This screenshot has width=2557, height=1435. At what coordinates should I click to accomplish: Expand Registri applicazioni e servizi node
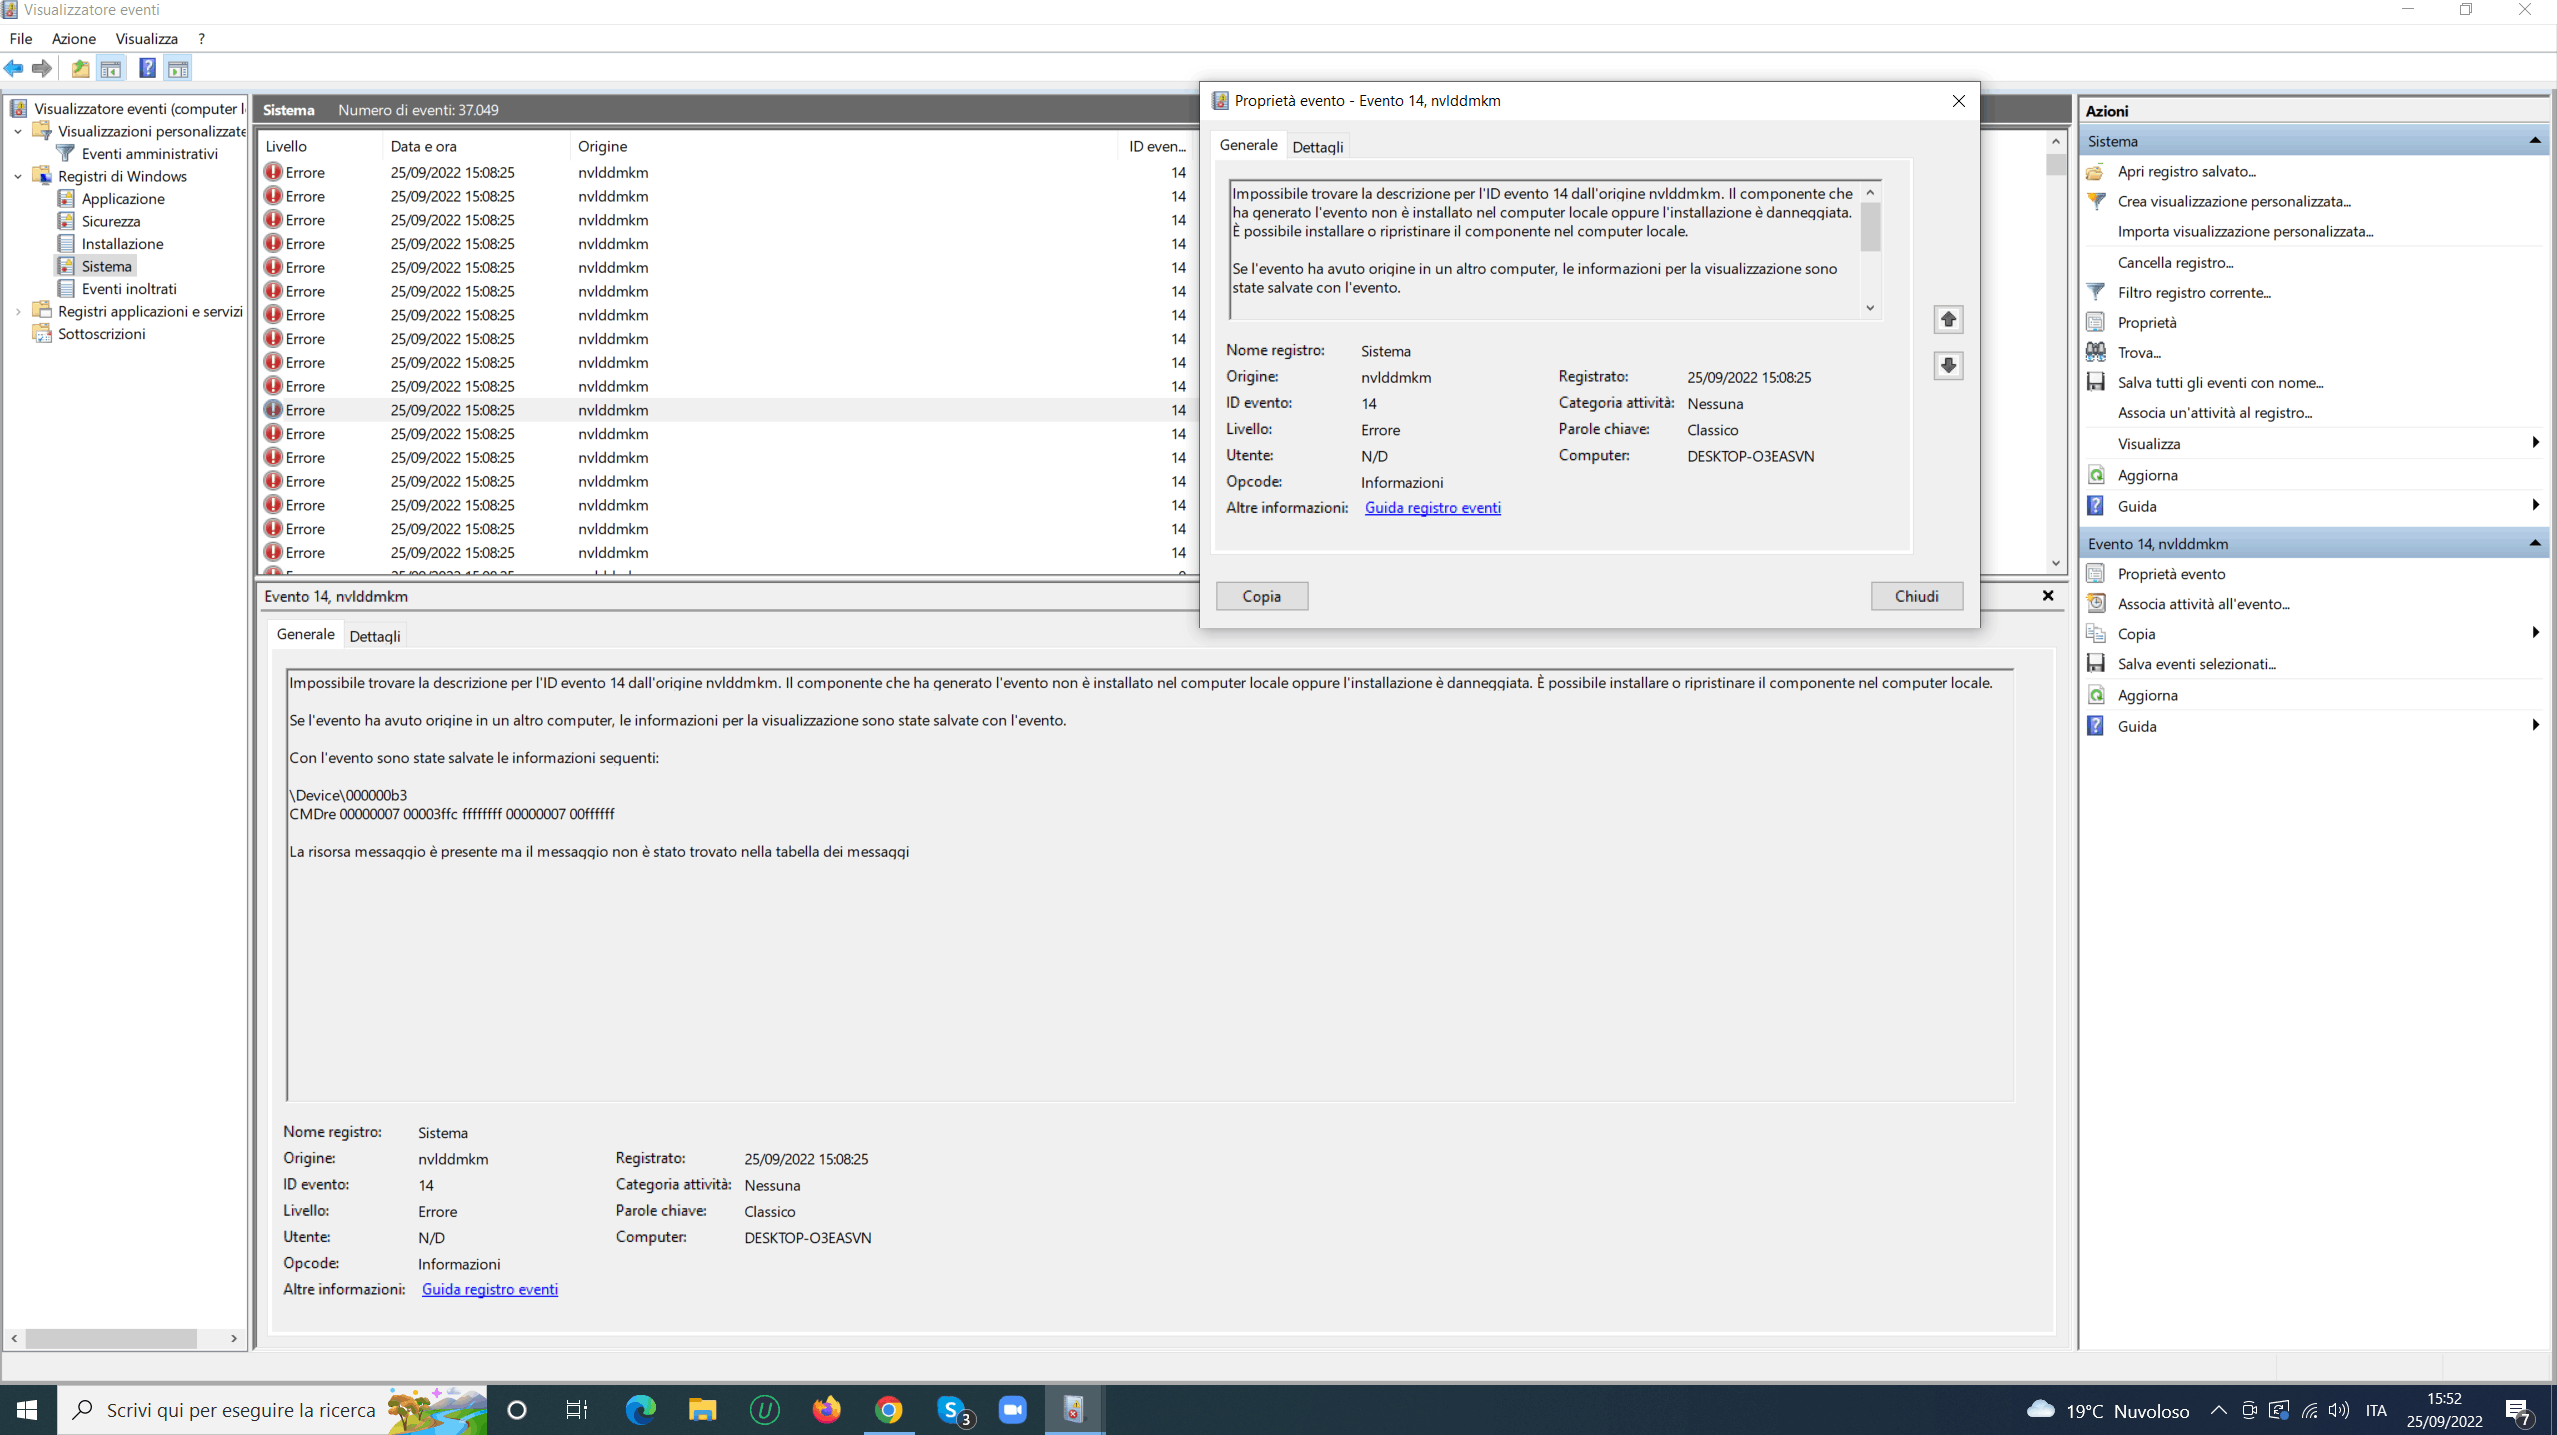point(18,312)
